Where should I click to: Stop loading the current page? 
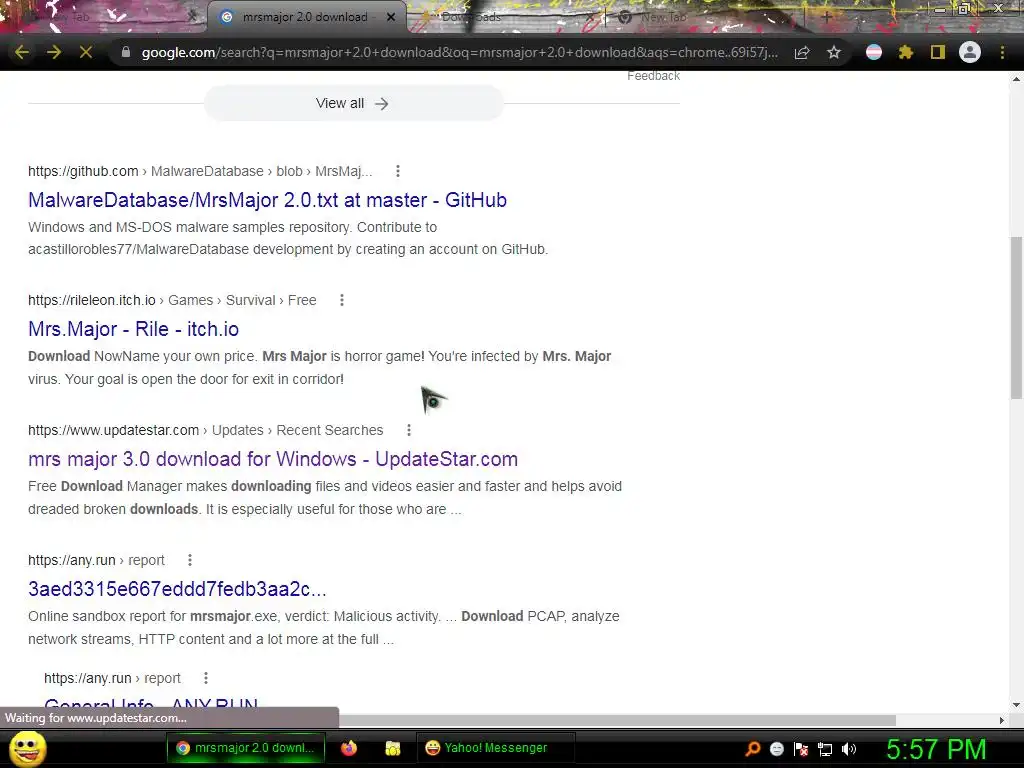[86, 52]
